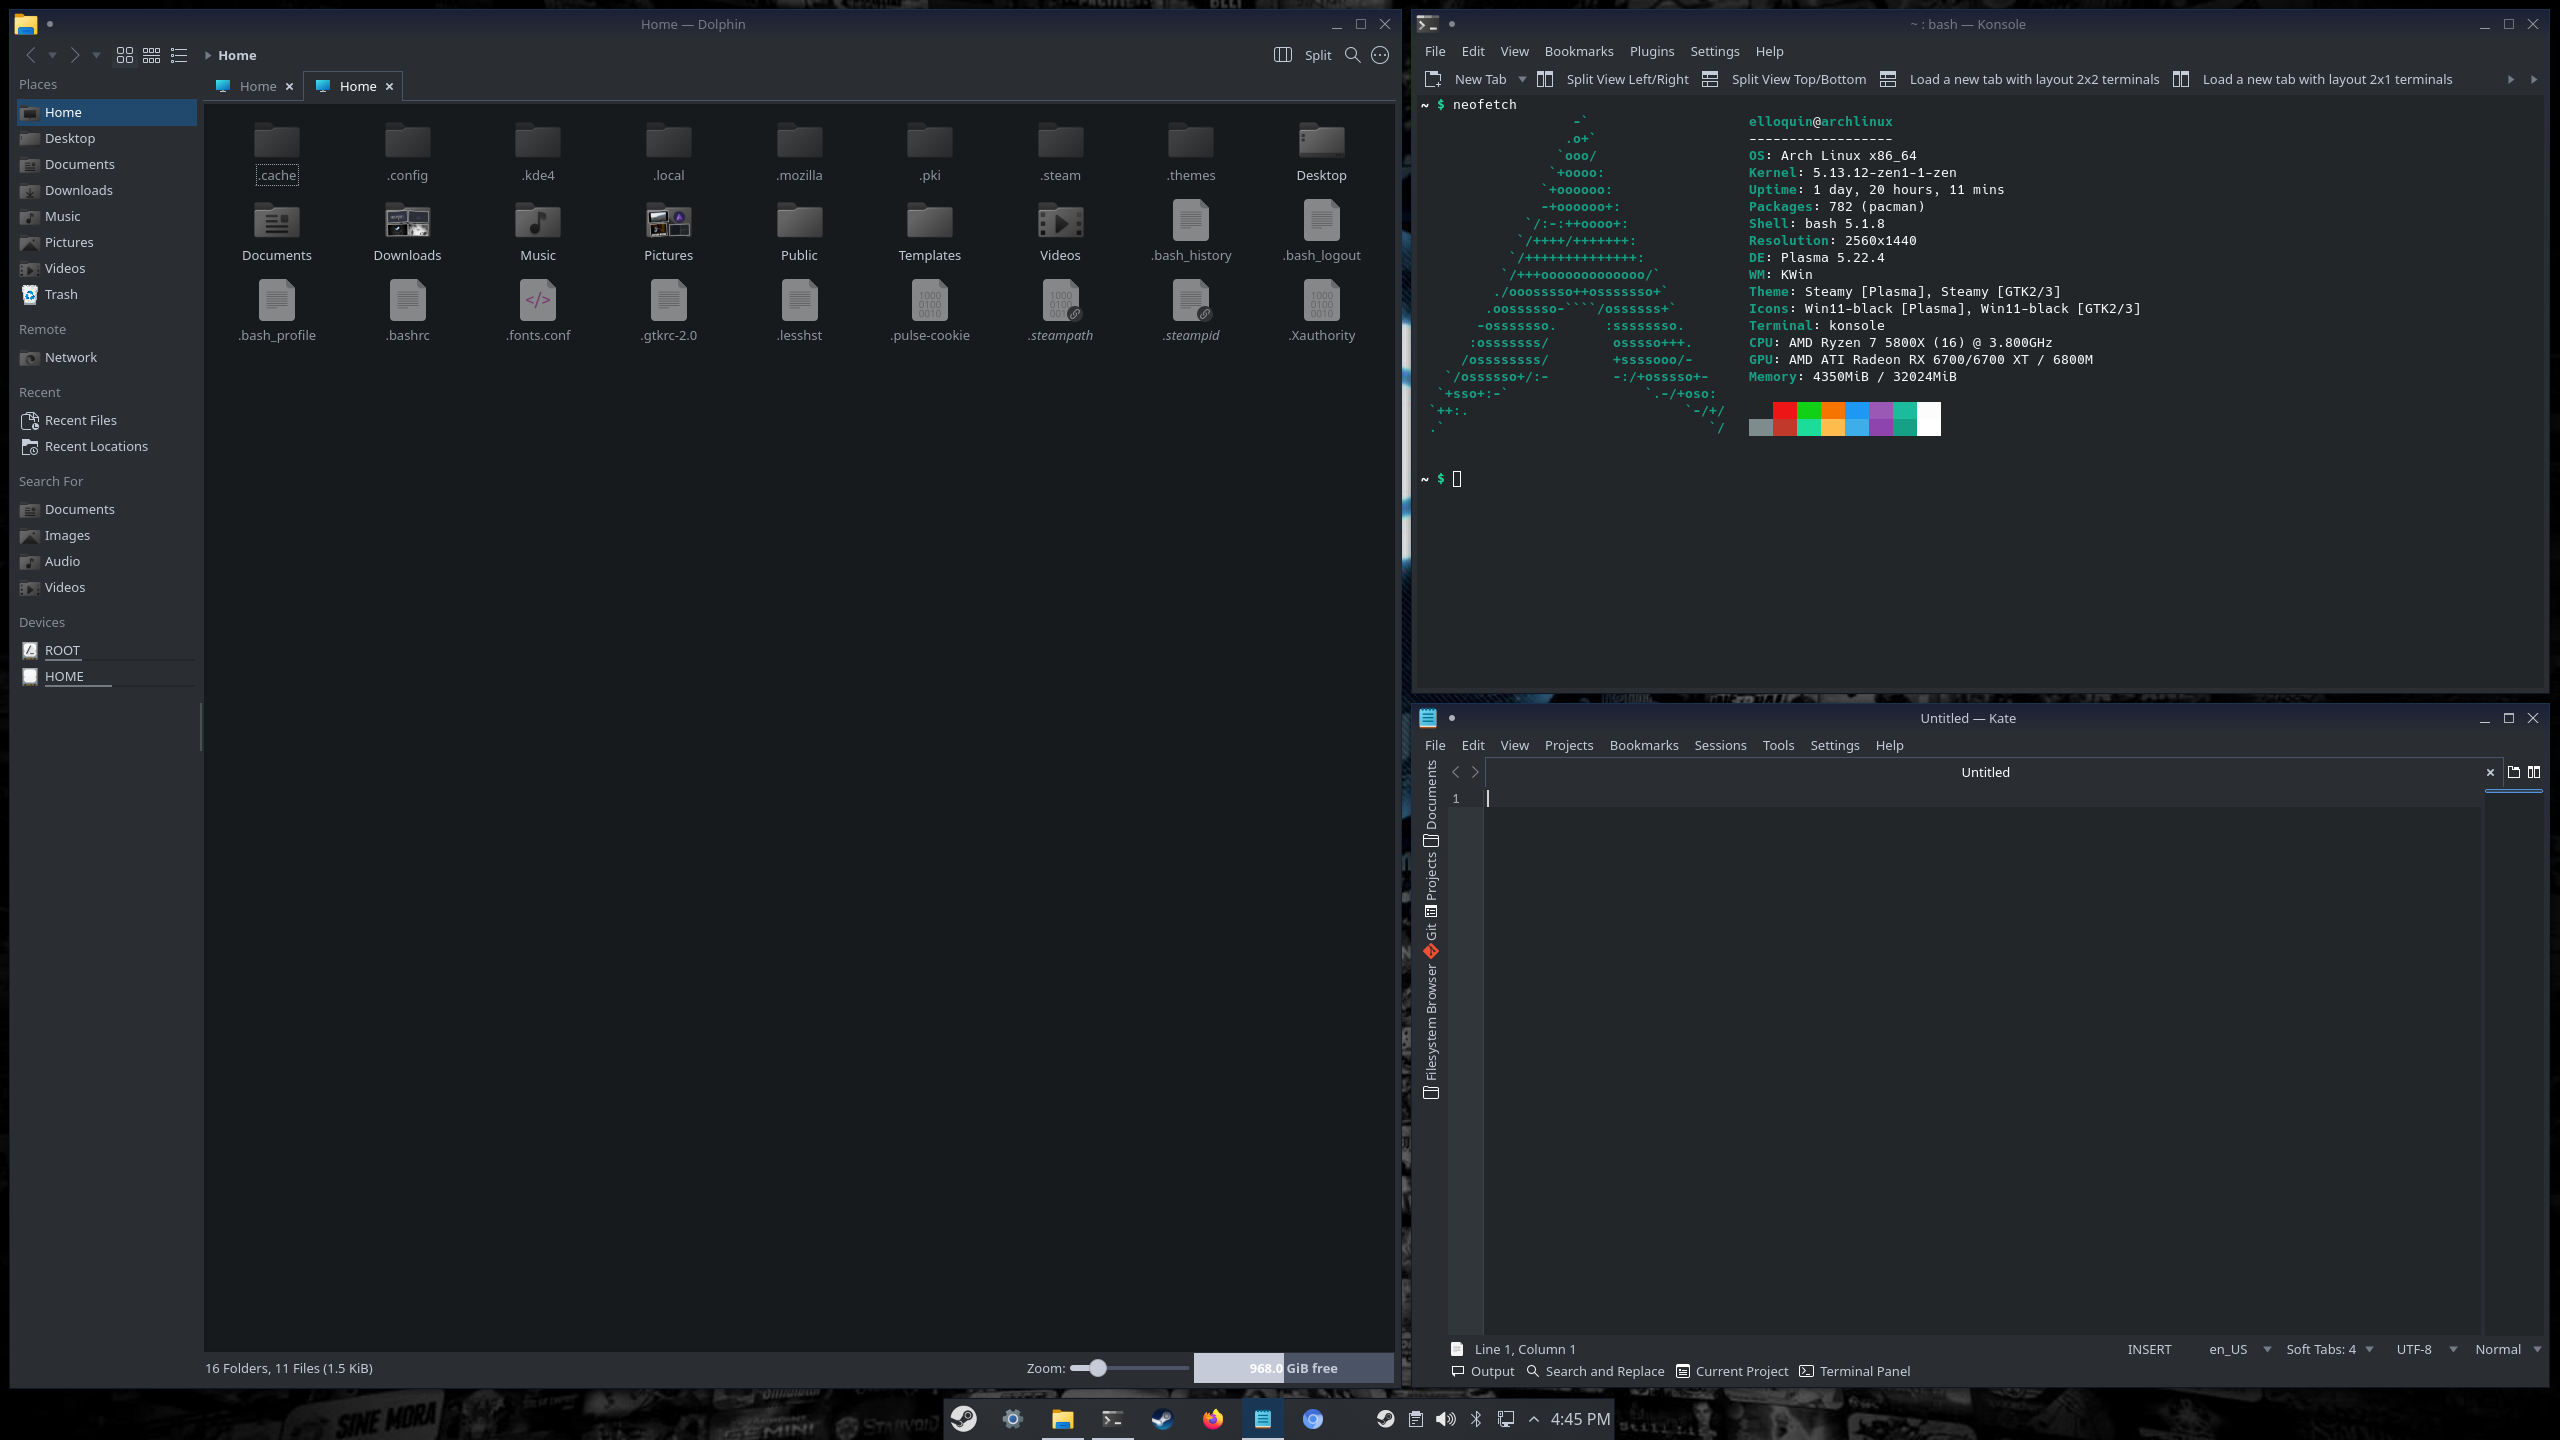Open the Sessions menu in Kate
Screen dimensions: 2560x1440
tap(1720, 745)
